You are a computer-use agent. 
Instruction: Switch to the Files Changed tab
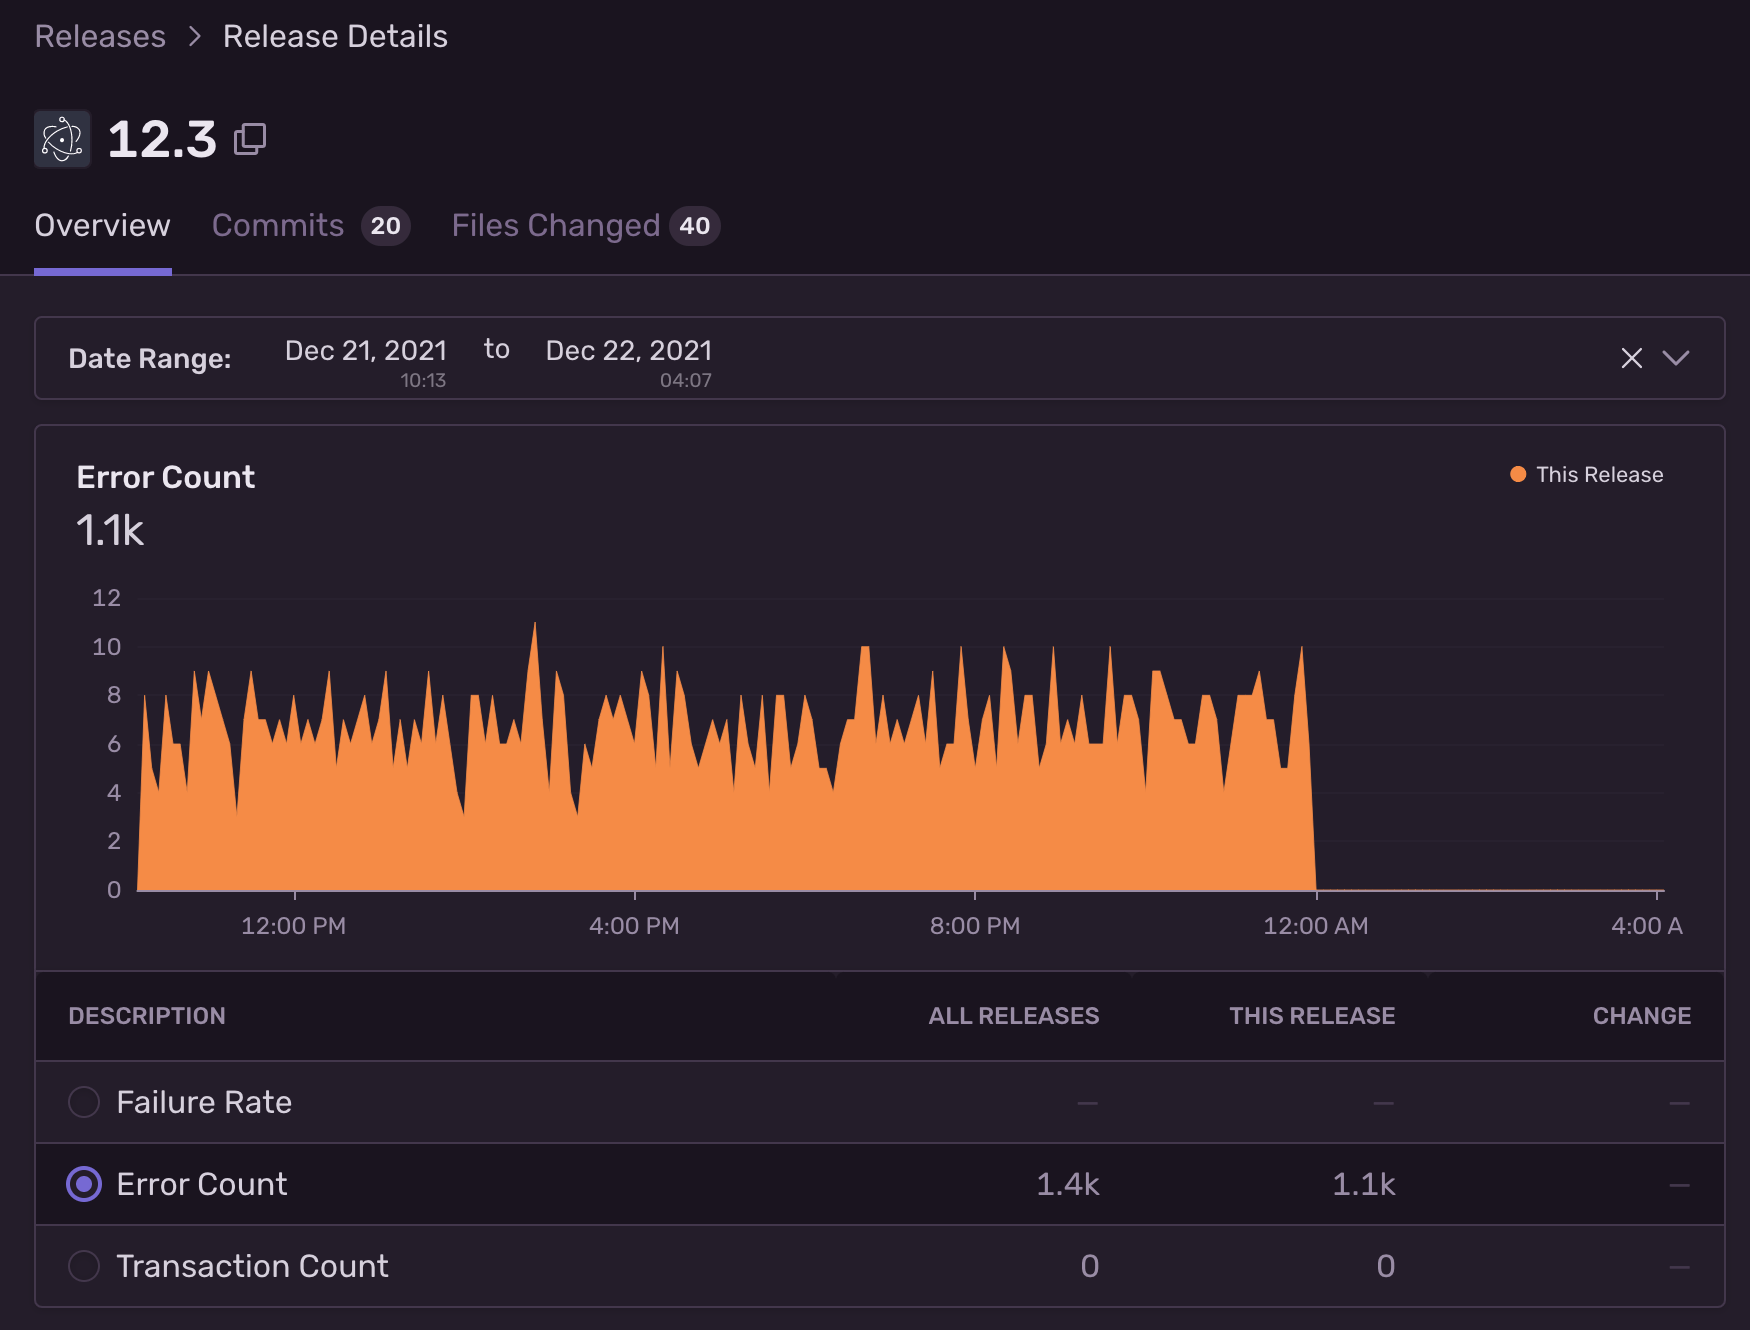pos(555,226)
